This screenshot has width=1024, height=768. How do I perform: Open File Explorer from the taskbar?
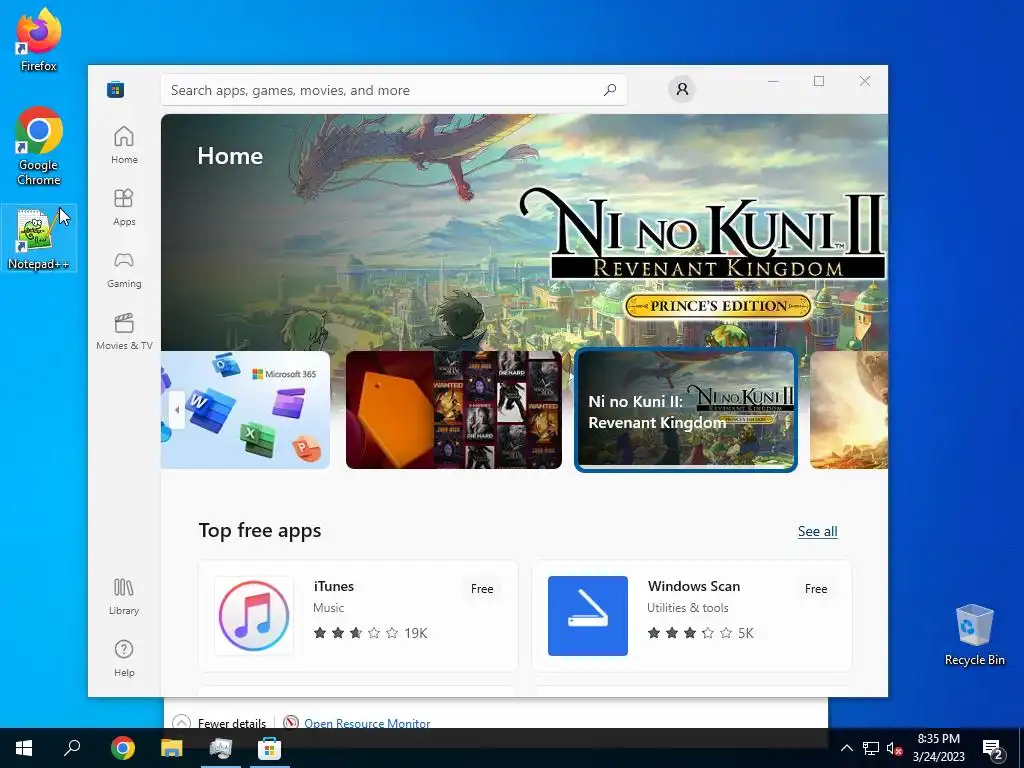(x=172, y=748)
